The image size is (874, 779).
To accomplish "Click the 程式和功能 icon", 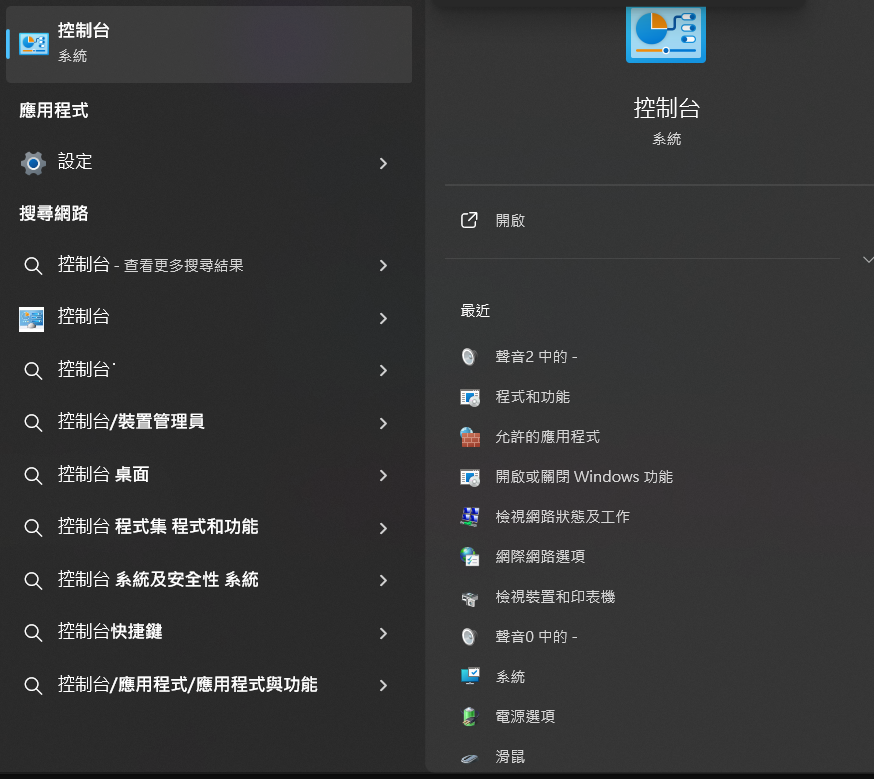I will (x=470, y=397).
